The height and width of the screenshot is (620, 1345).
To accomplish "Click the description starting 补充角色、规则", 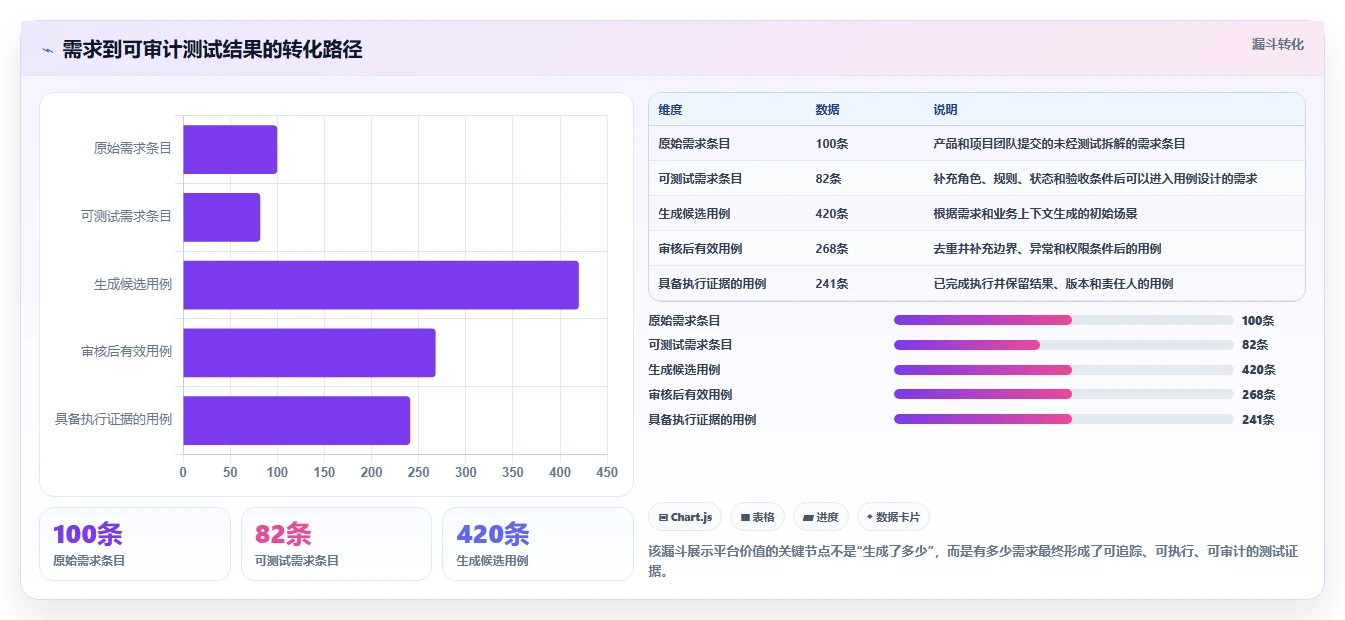I will click(1095, 179).
